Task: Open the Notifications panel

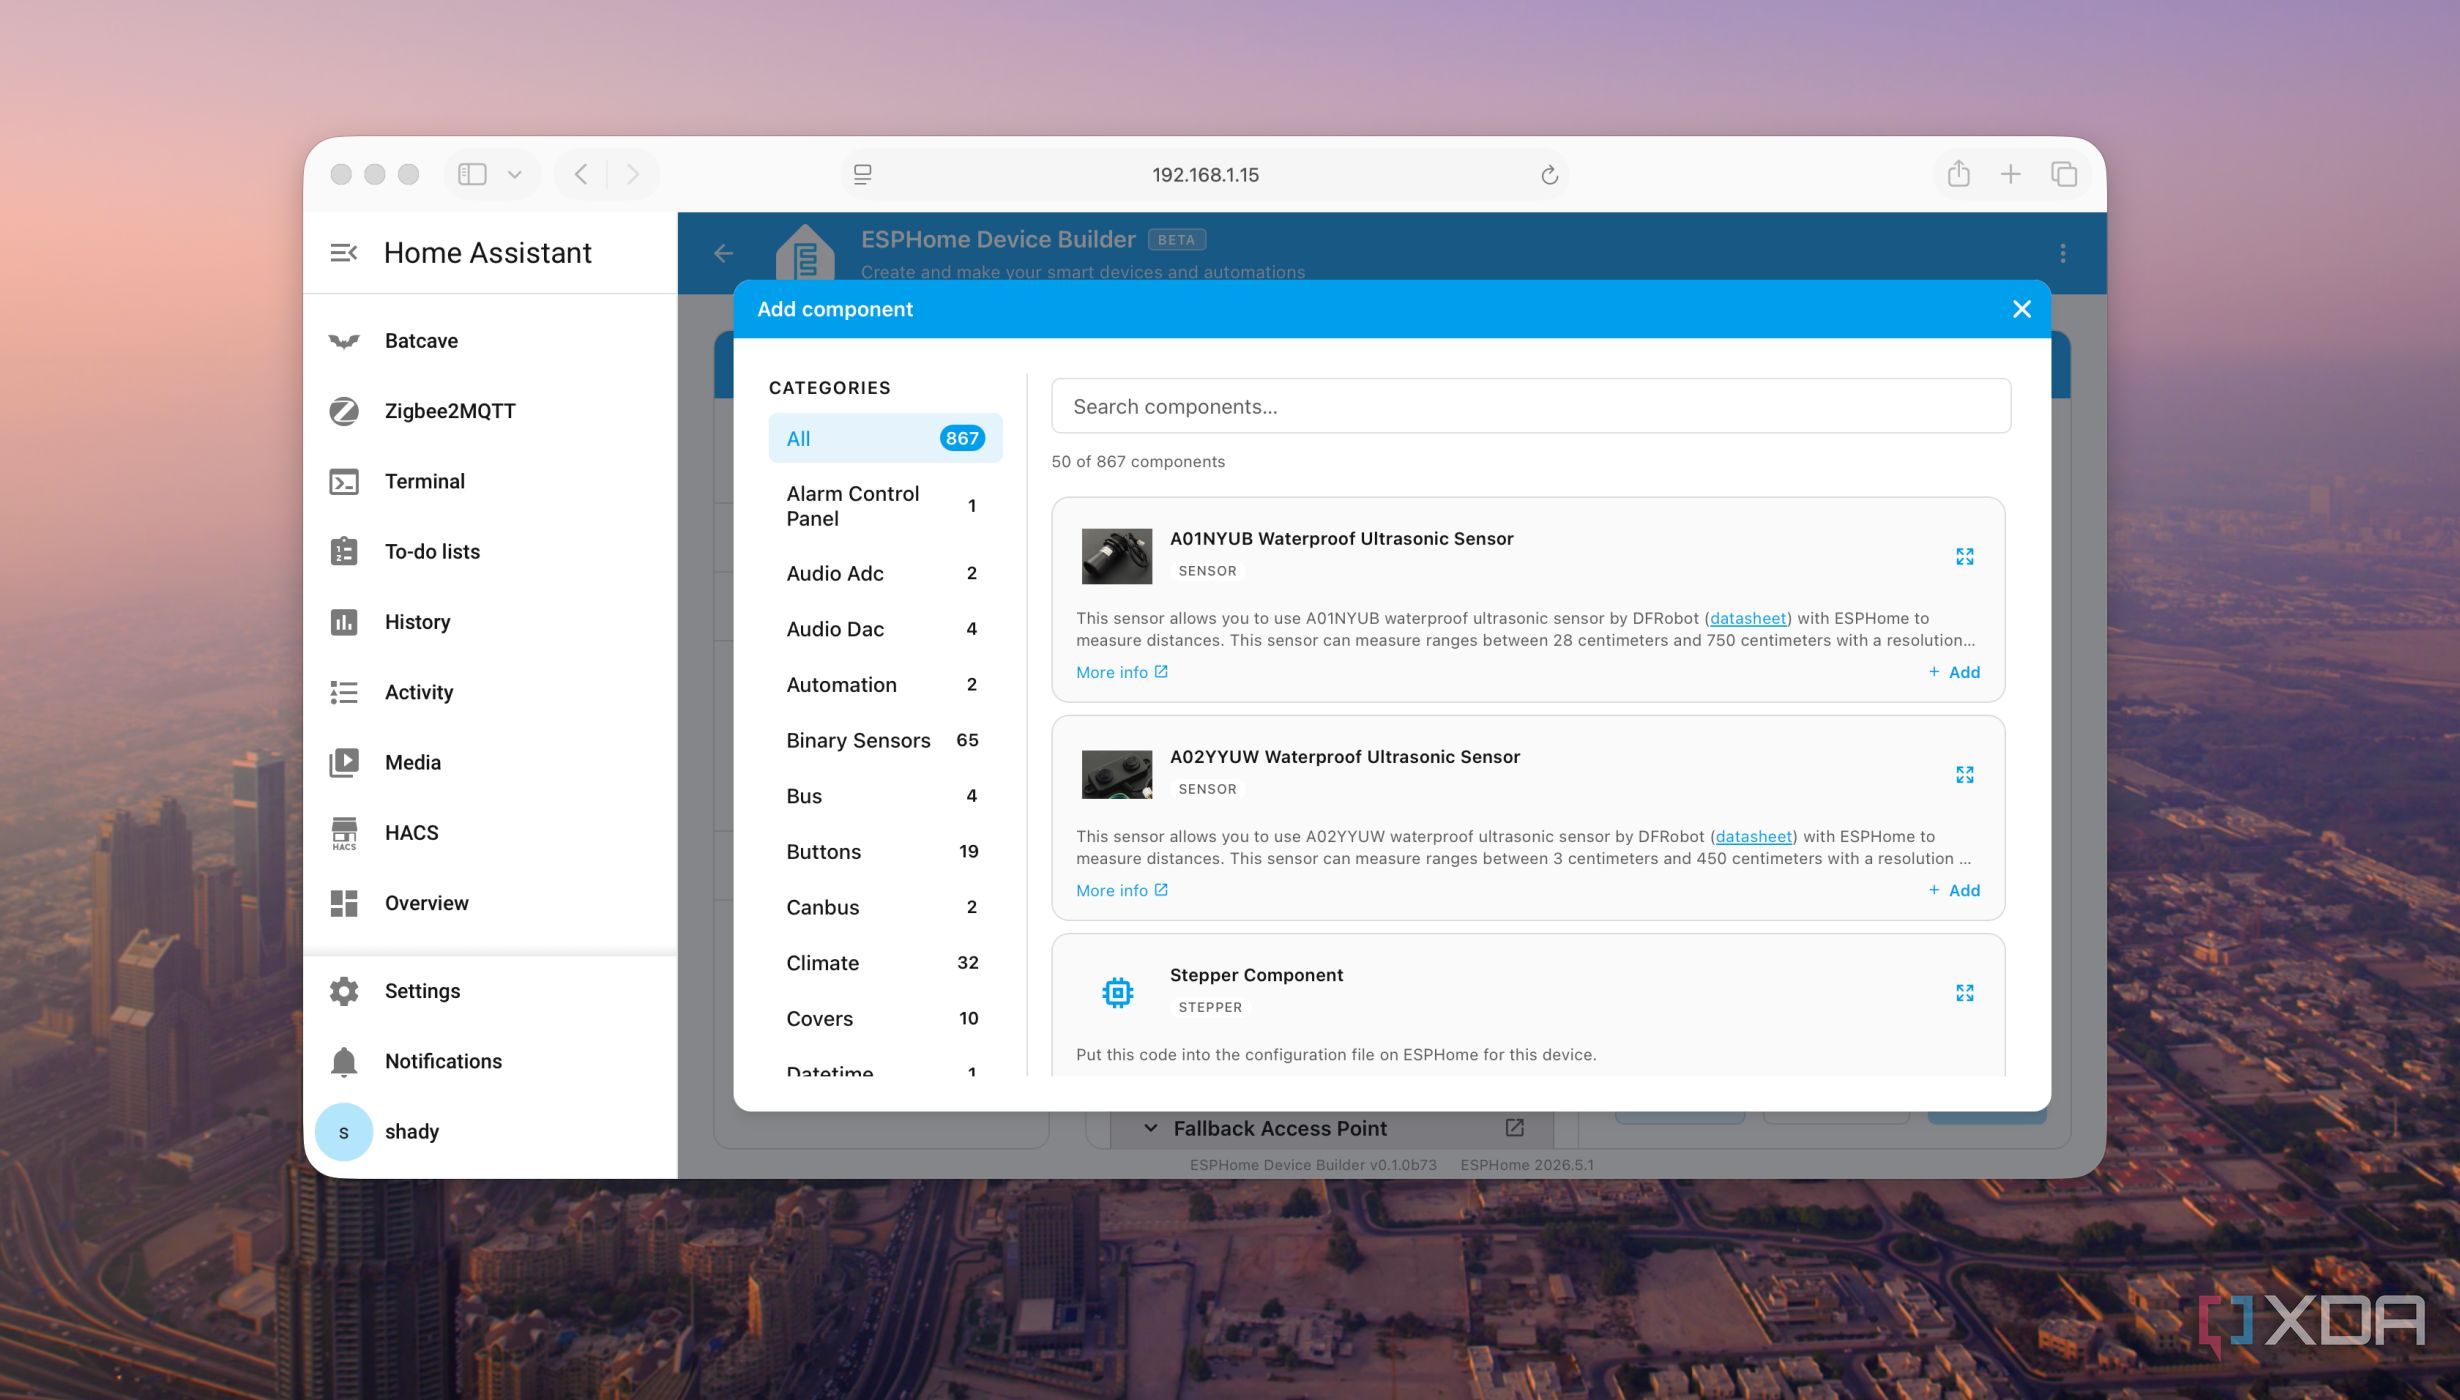Action: [x=490, y=1061]
